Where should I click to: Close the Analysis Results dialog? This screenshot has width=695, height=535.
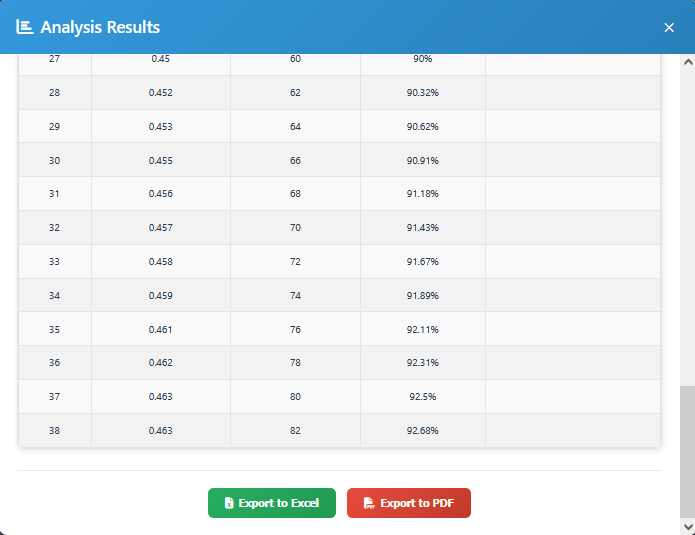669,27
